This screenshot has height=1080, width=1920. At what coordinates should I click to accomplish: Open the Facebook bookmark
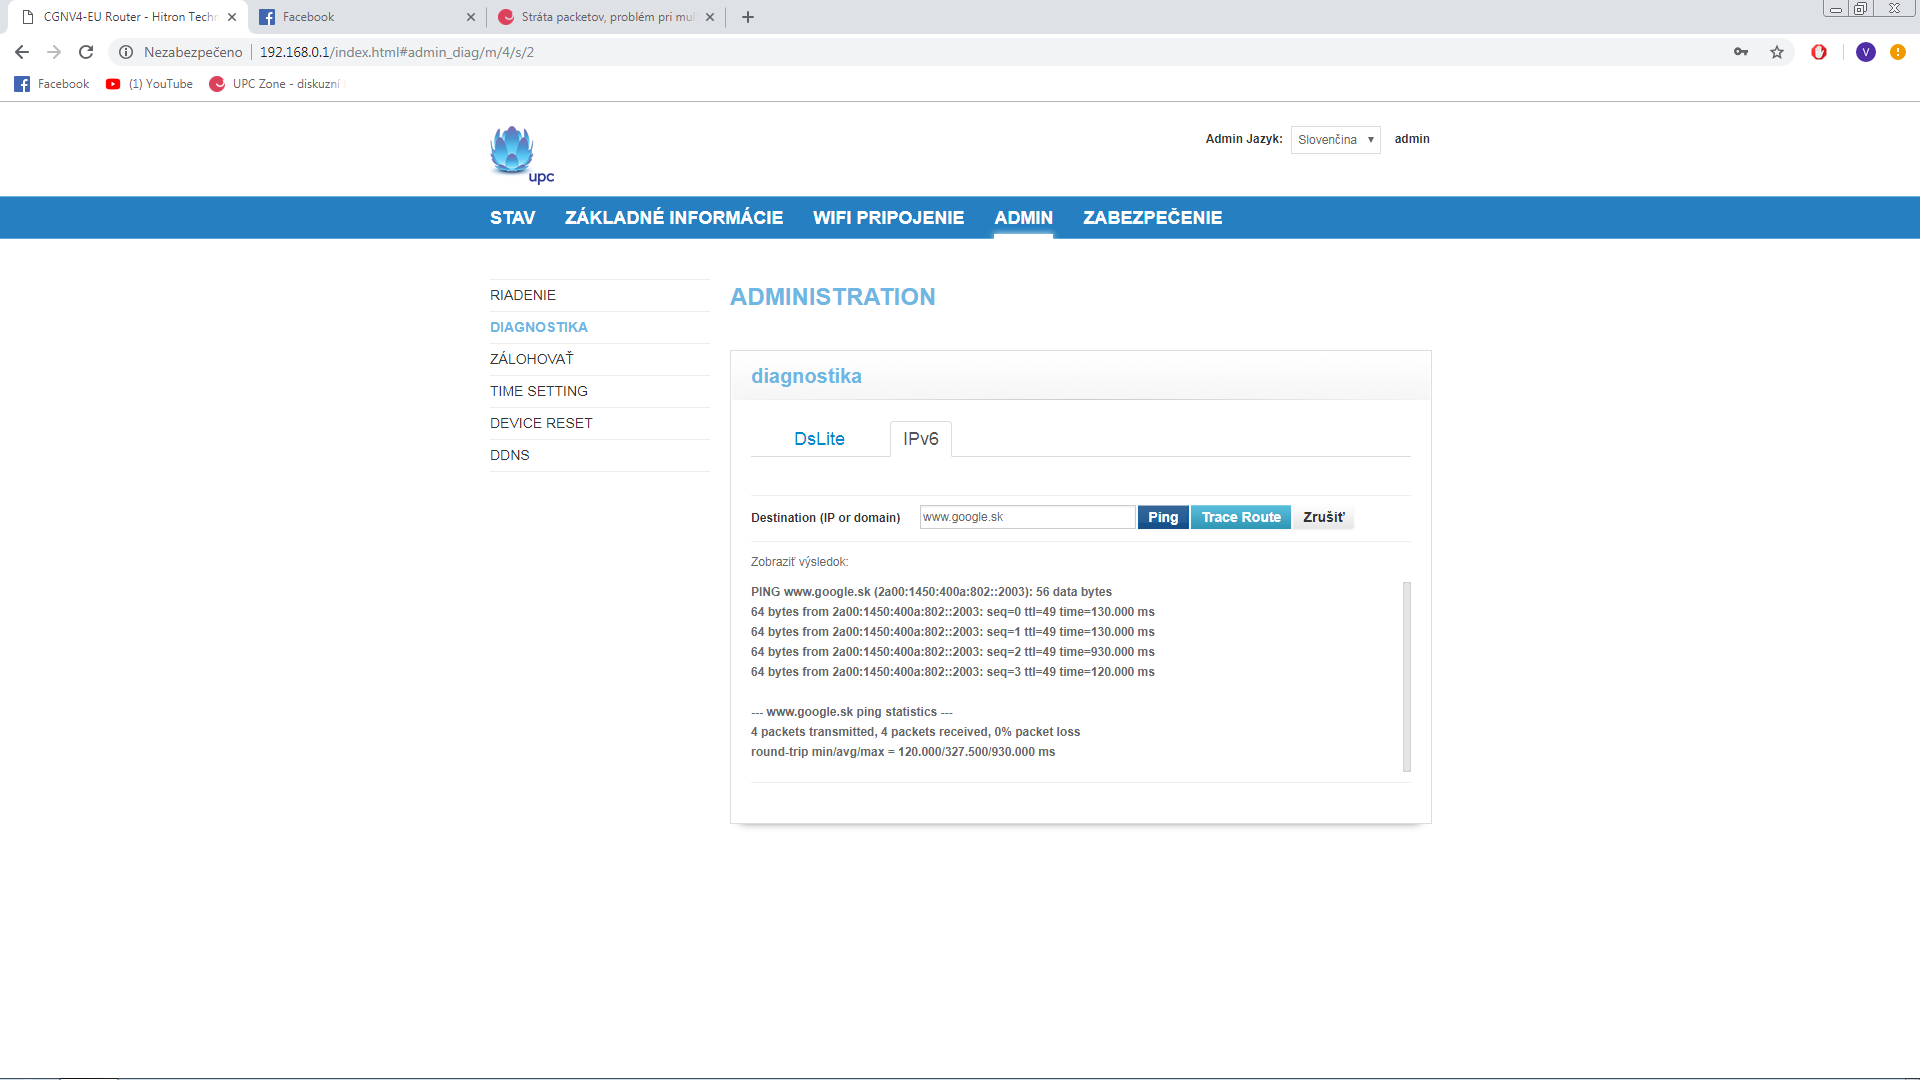point(52,84)
